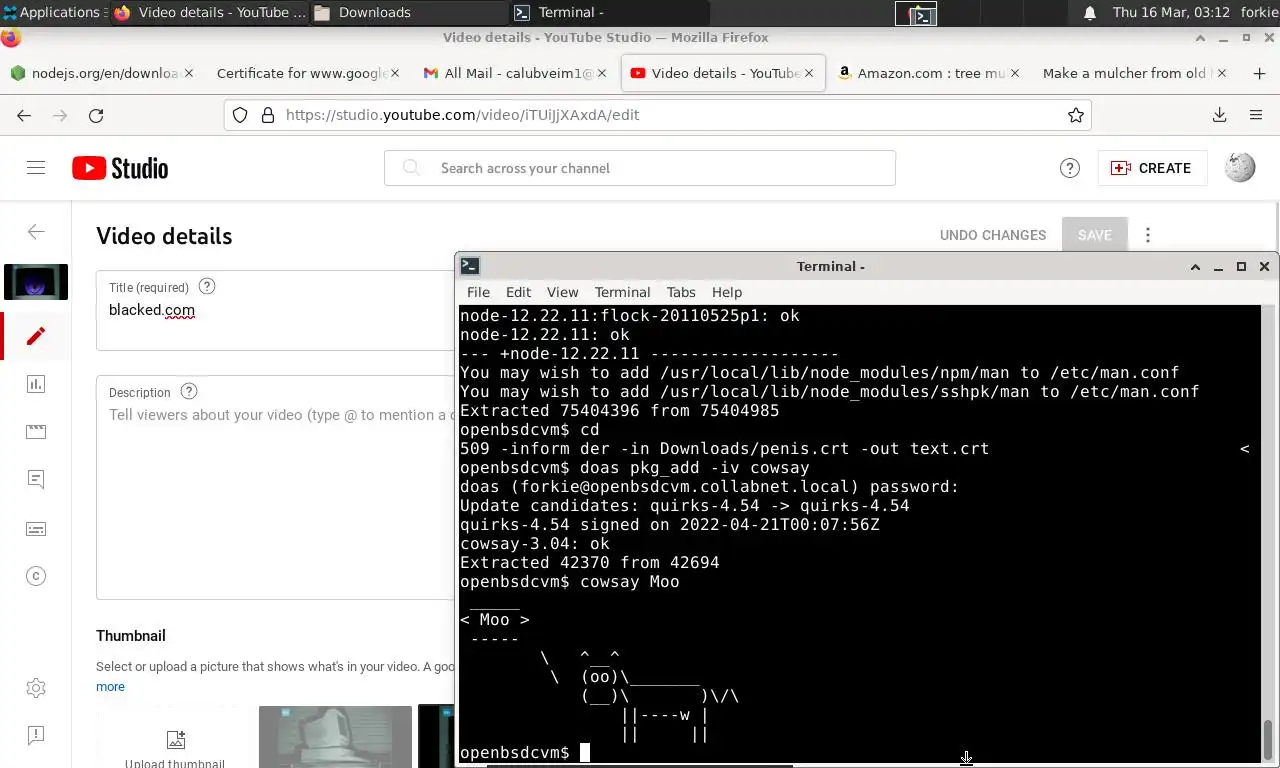Screen dimensions: 1280x768
Task: Click the UNDO CHANGES button
Action: coord(993,235)
